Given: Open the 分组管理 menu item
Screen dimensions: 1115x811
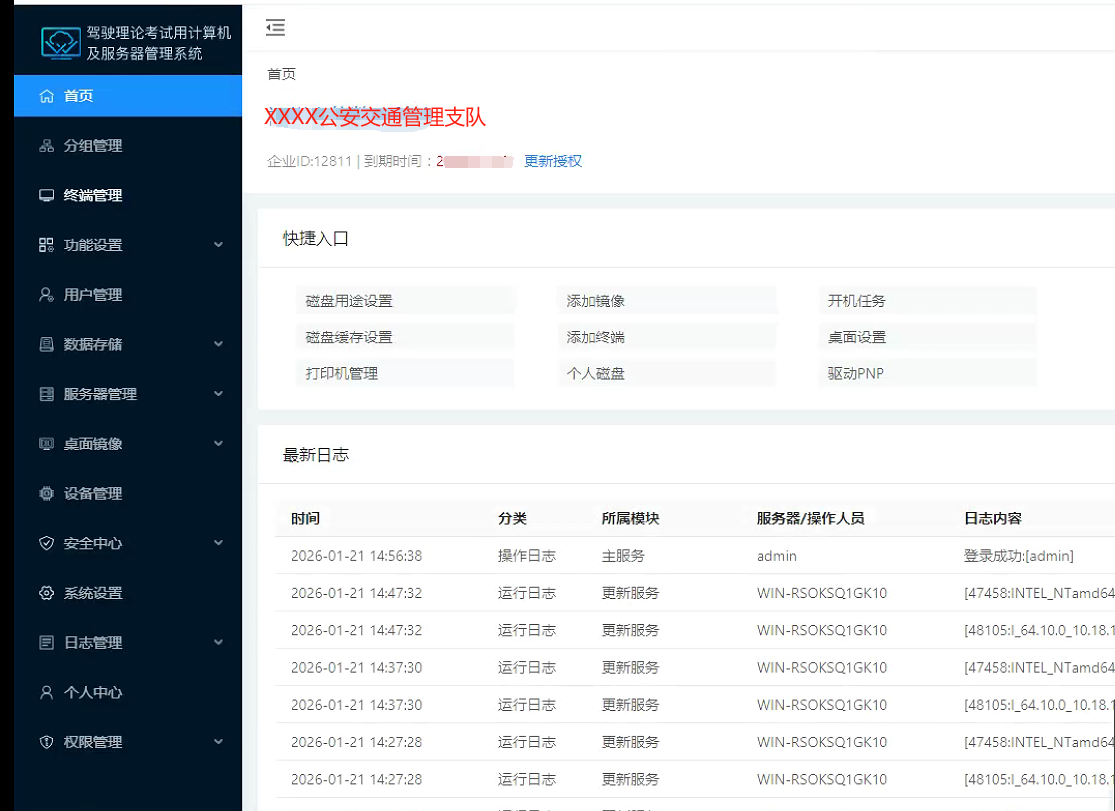Looking at the screenshot, I should pyautogui.click(x=128, y=146).
